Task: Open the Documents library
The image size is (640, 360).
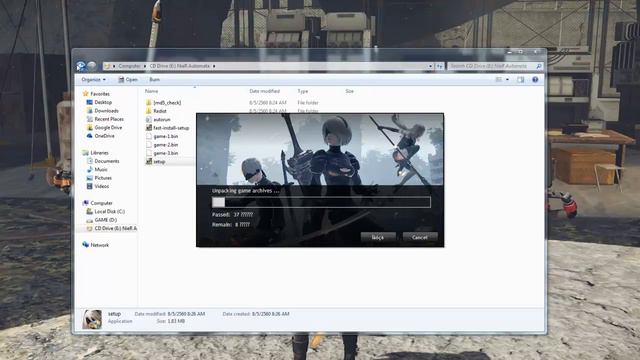Action: point(103,161)
